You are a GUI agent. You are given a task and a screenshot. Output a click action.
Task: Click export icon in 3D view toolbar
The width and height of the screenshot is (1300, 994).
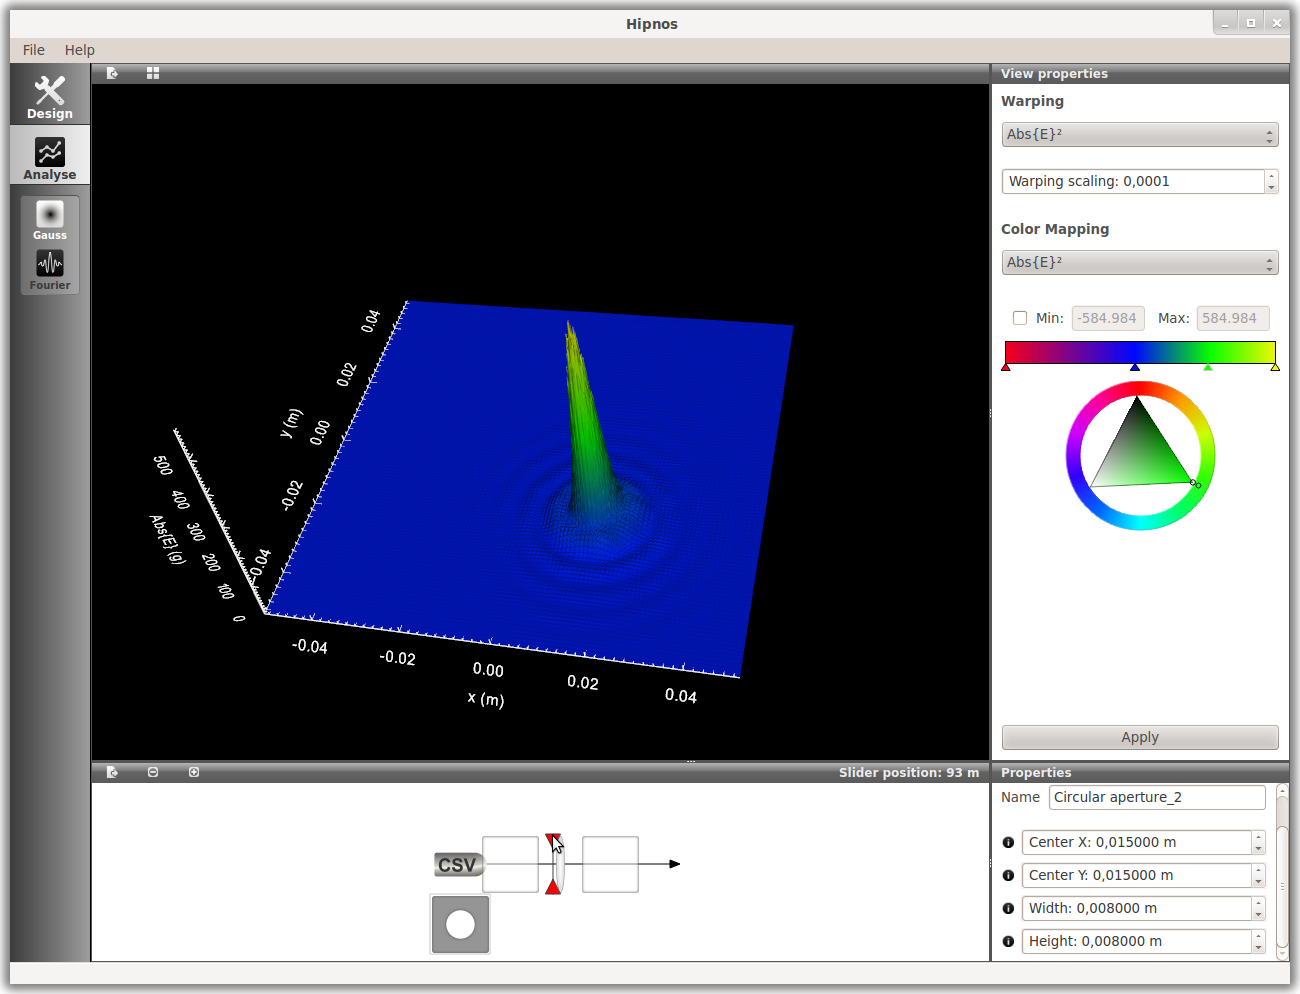coord(112,73)
